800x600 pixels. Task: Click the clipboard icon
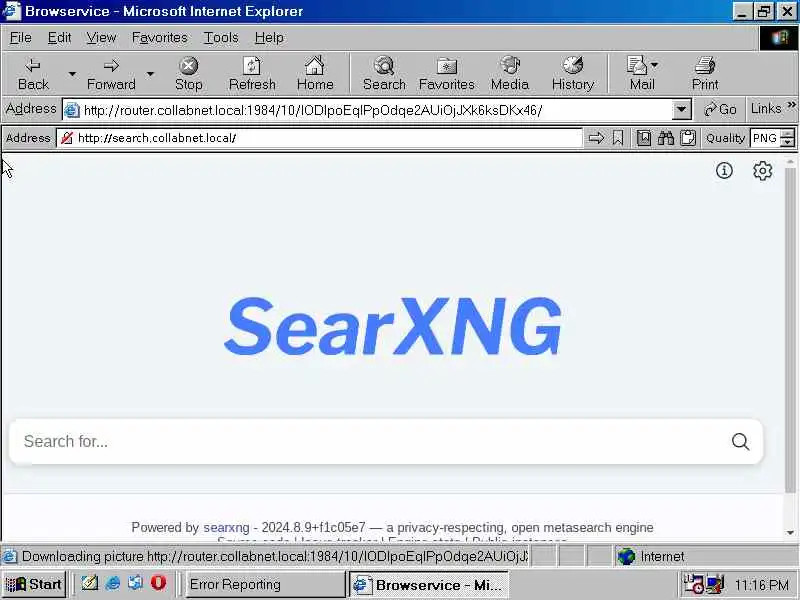[x=687, y=138]
